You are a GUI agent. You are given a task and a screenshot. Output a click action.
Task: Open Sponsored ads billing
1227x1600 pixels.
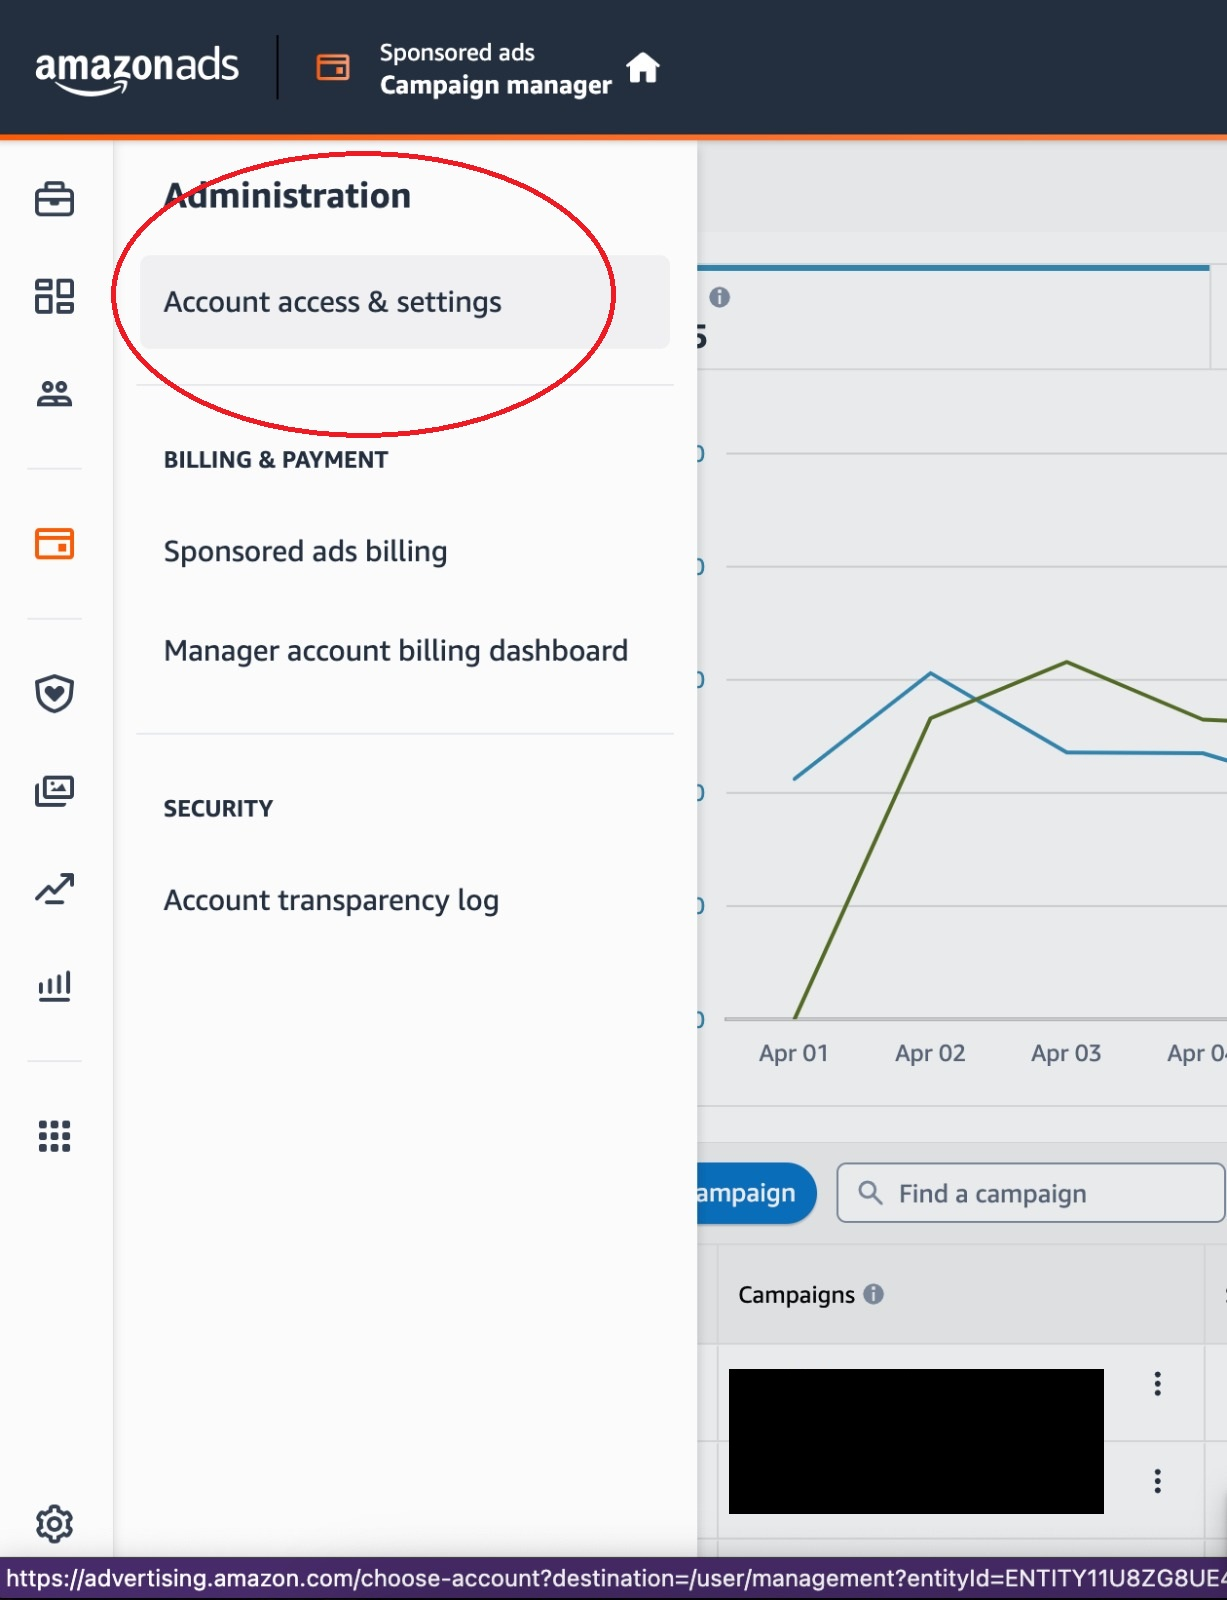click(x=305, y=552)
